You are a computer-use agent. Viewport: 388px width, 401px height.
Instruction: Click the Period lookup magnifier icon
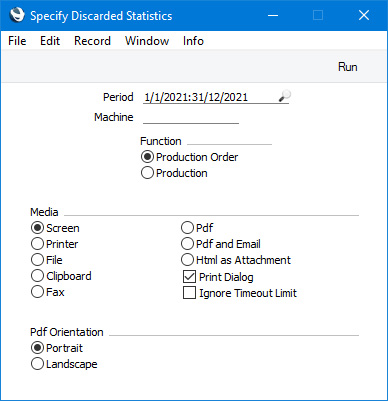tap(284, 96)
